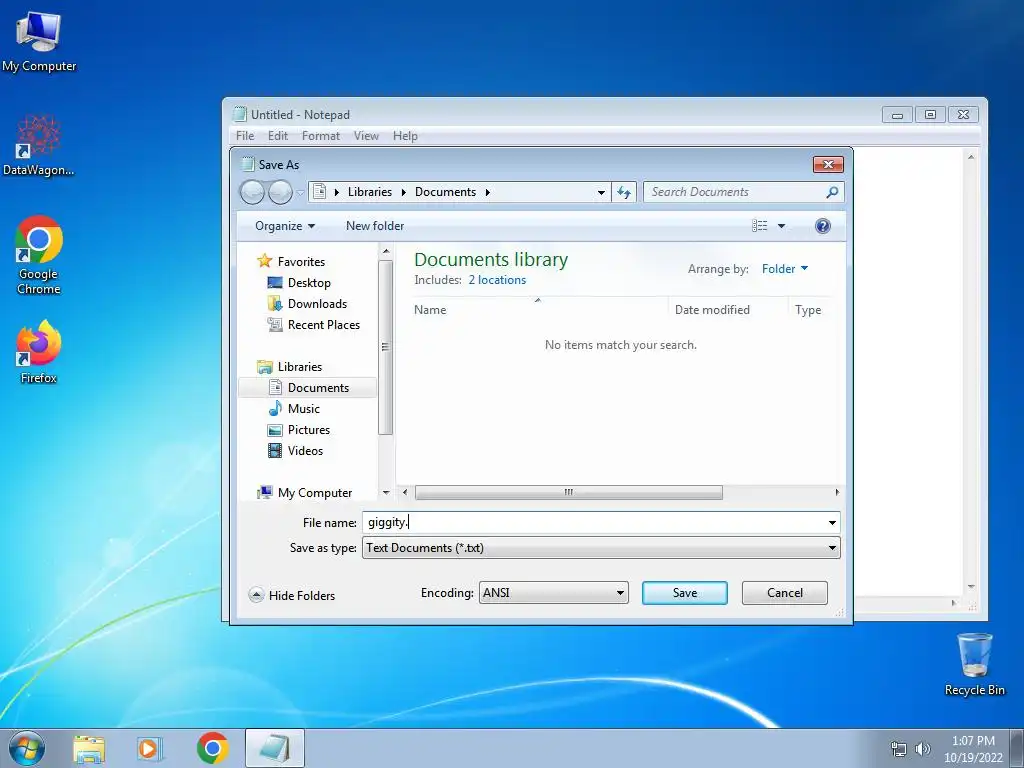Click the horizontal scrollbar thumb in file list
Viewport: 1024px width, 768px height.
[x=569, y=492]
